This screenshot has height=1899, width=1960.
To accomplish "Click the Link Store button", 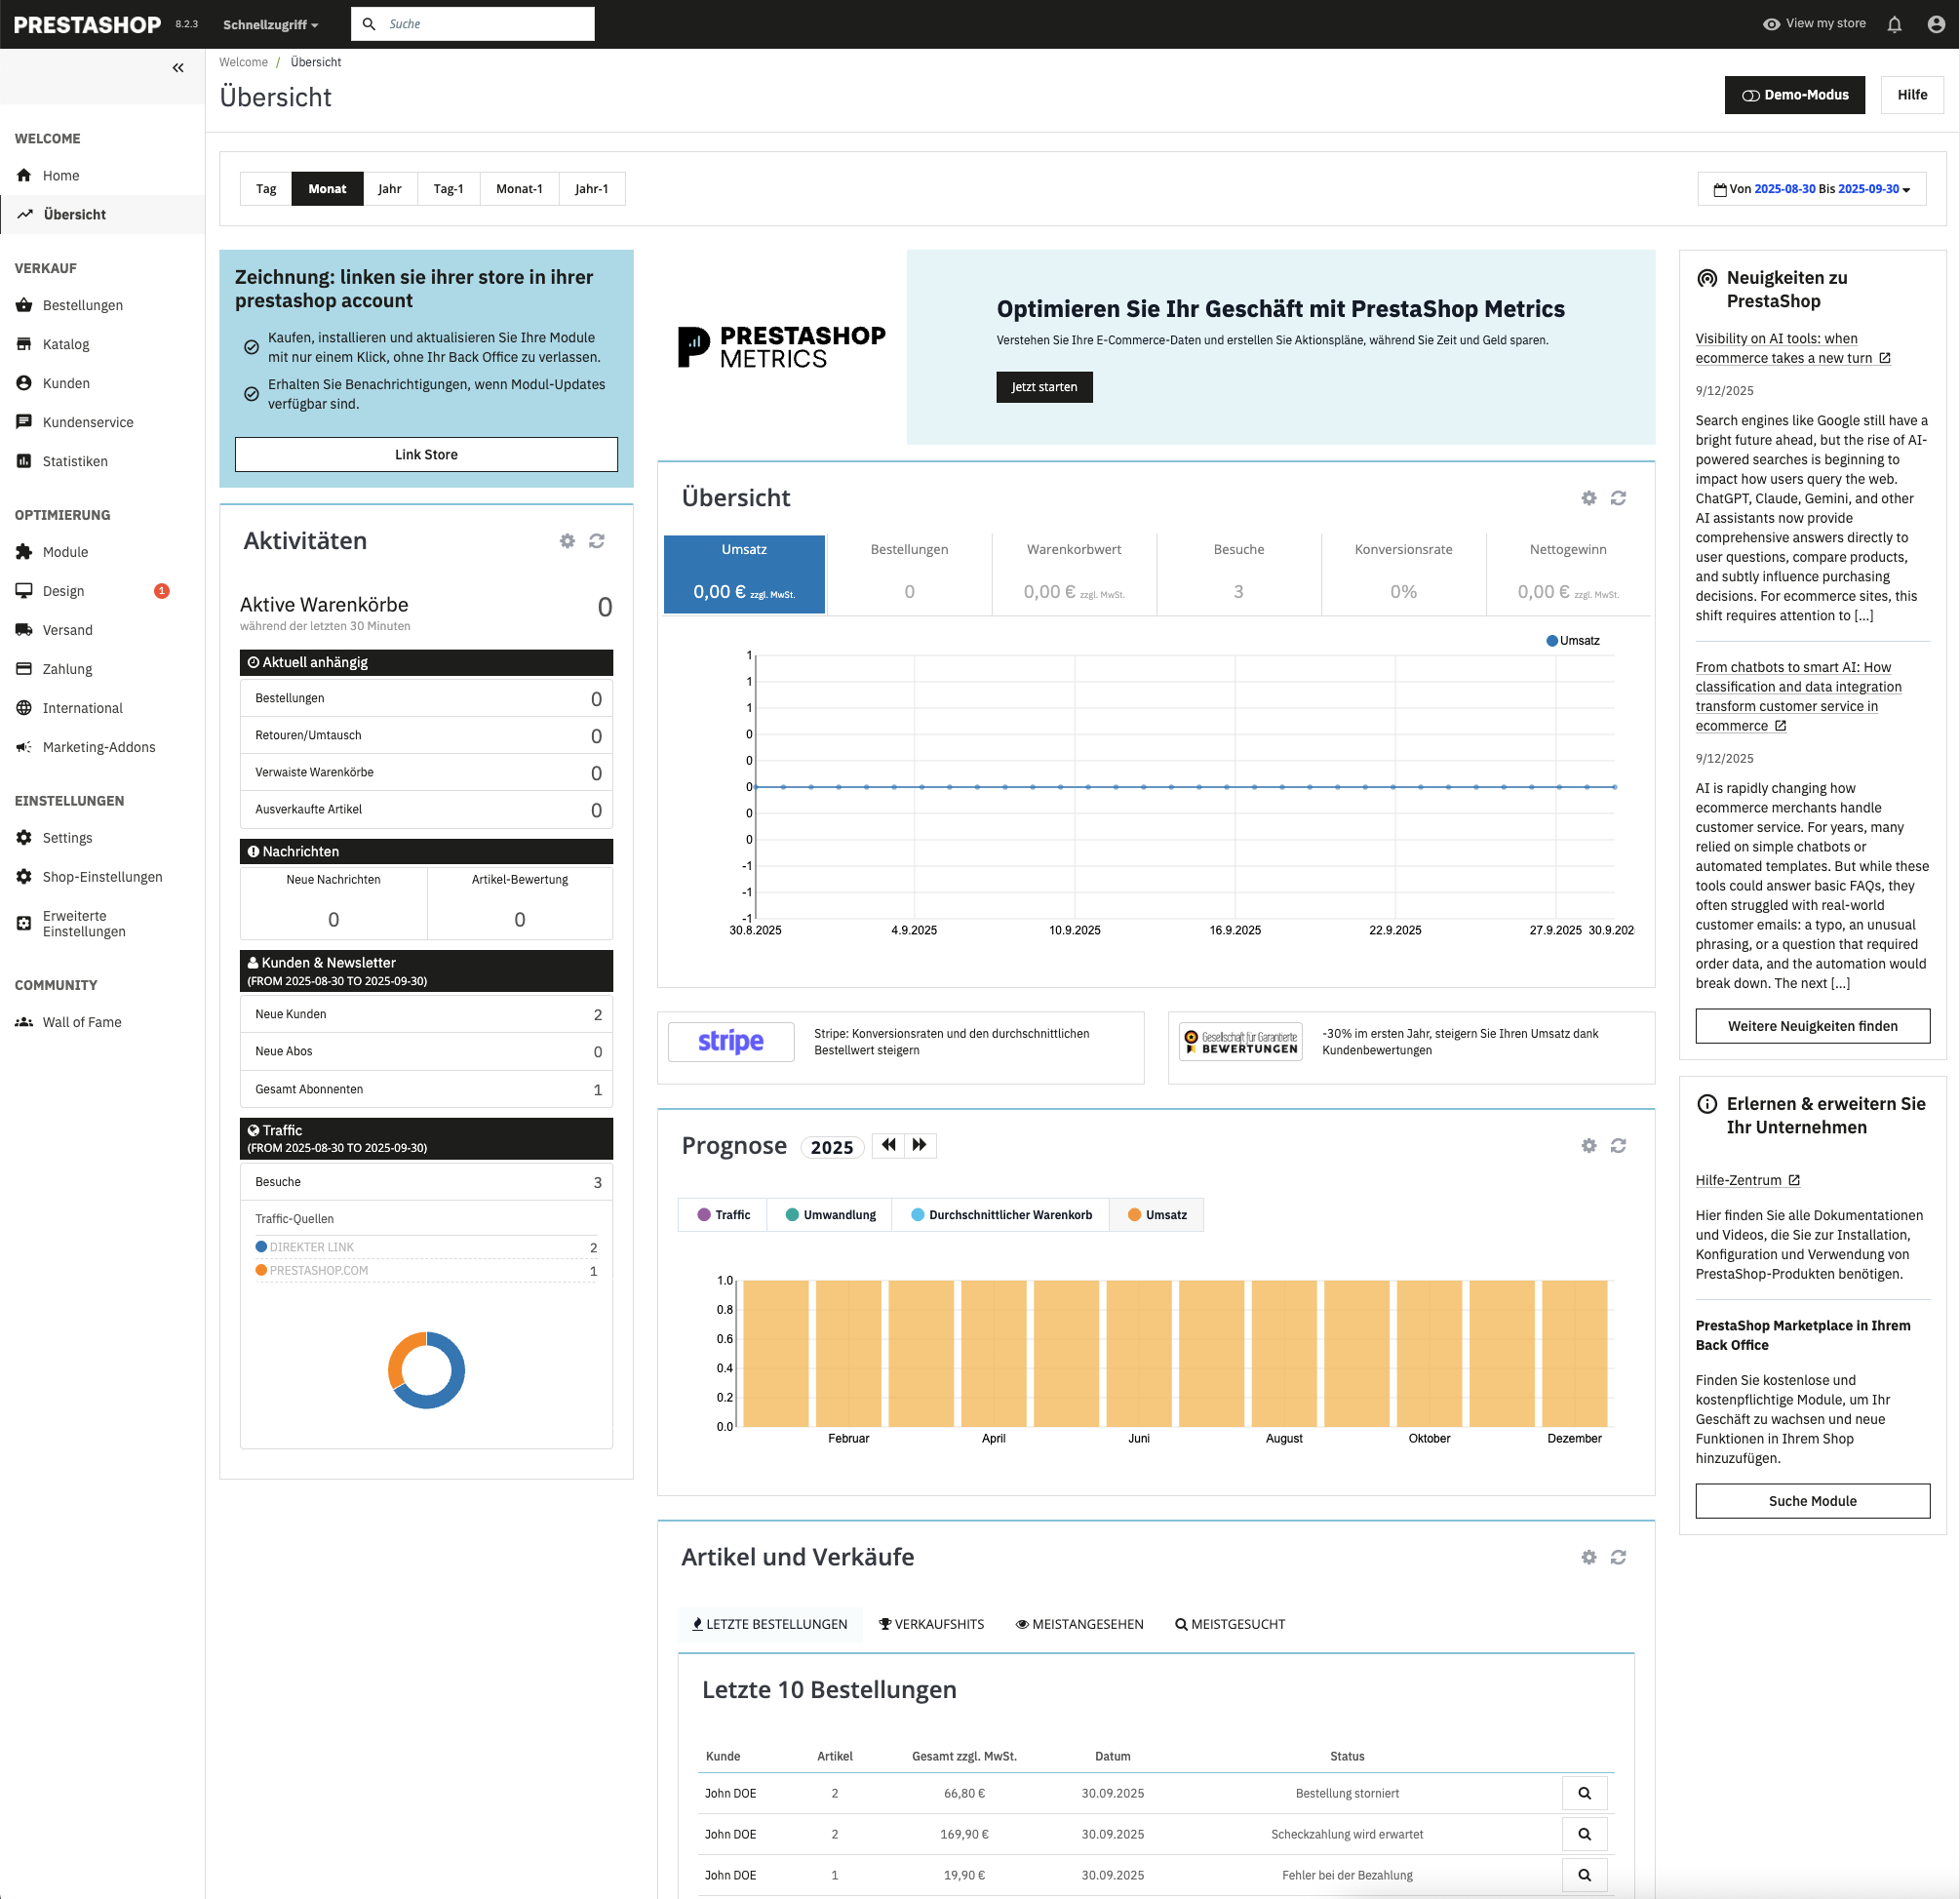I will [x=426, y=454].
